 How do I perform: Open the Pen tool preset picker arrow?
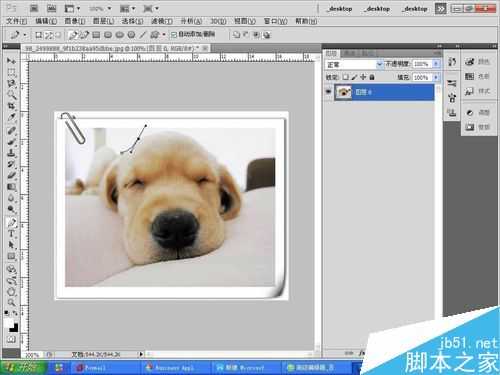25,35
